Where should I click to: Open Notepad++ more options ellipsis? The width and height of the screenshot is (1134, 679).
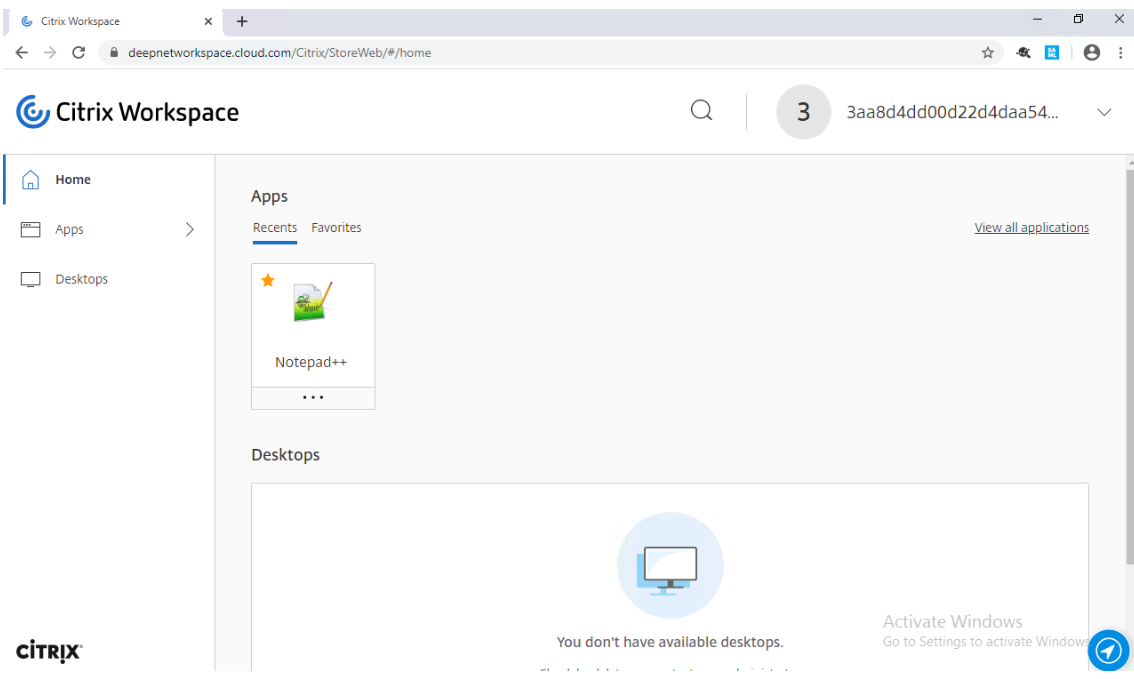click(313, 398)
